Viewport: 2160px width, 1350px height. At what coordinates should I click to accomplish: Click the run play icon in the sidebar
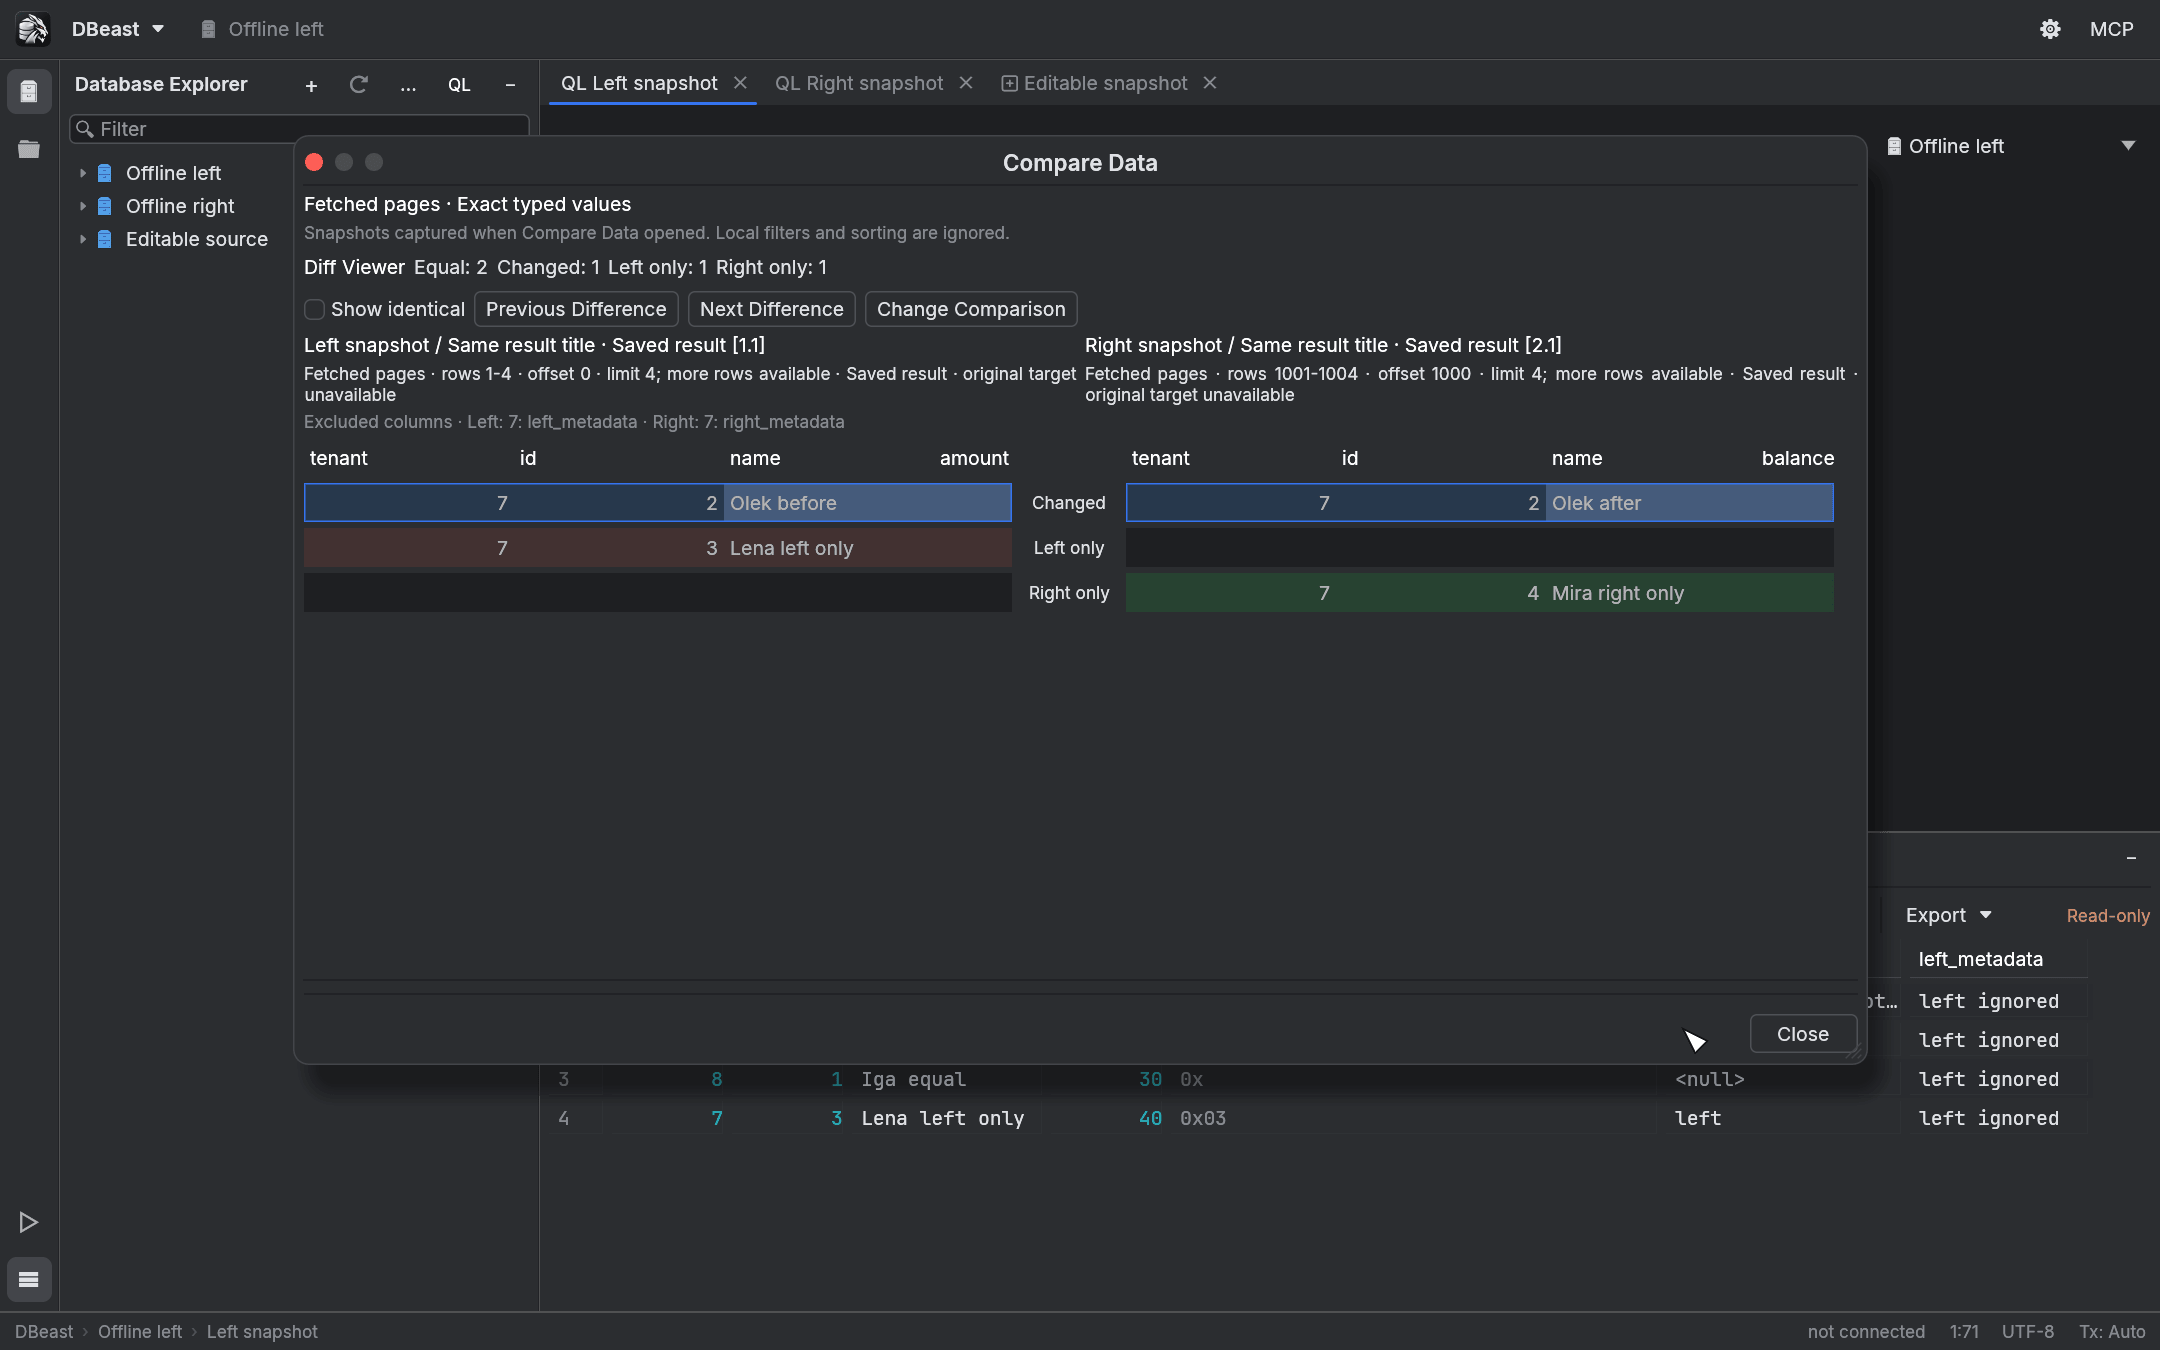[29, 1222]
